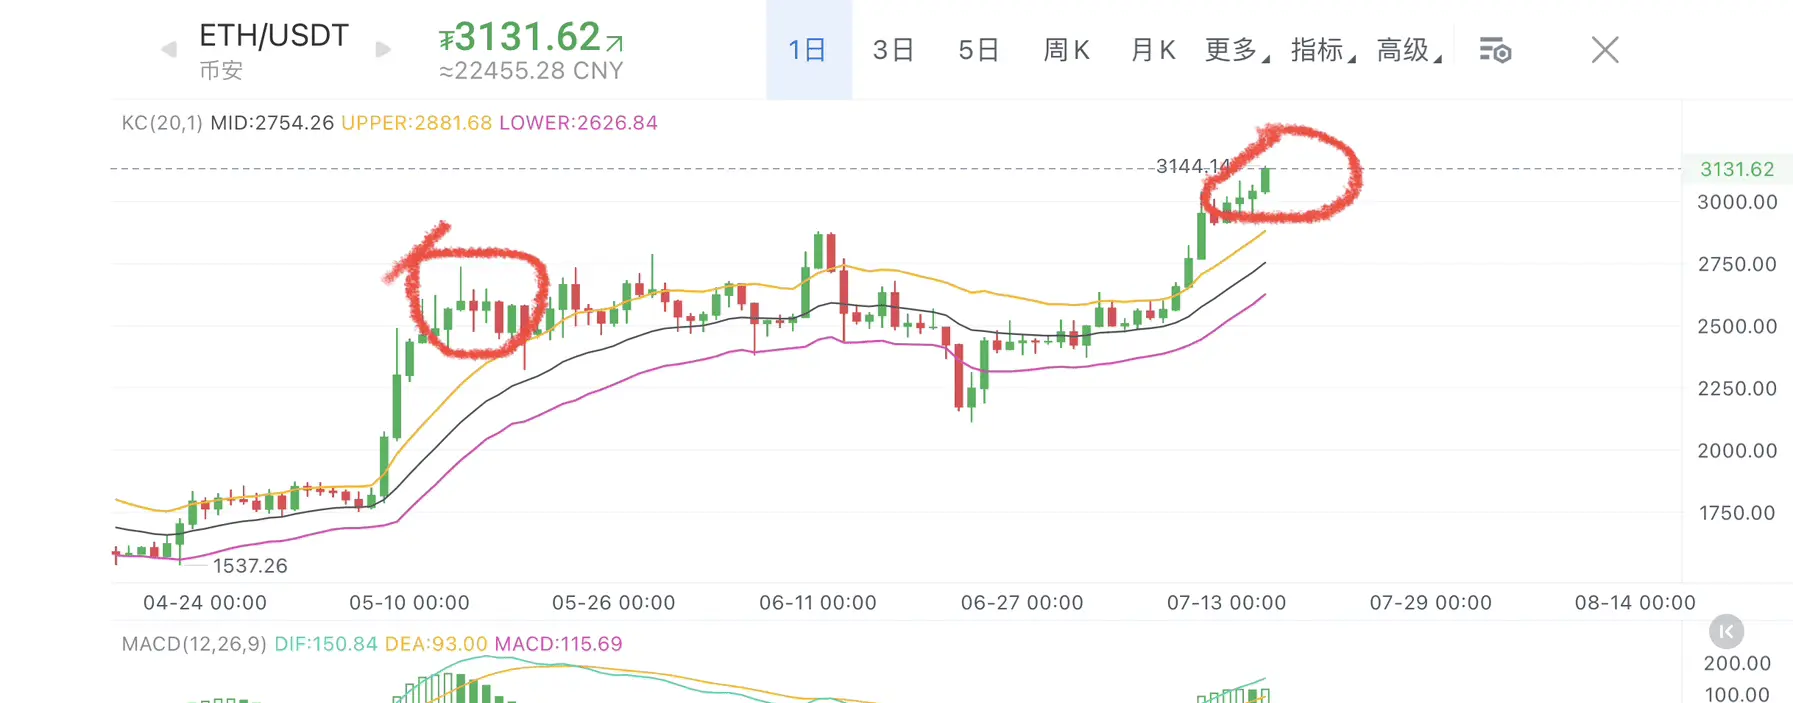
Task: Select the 3日 timeframe tab
Action: [893, 50]
